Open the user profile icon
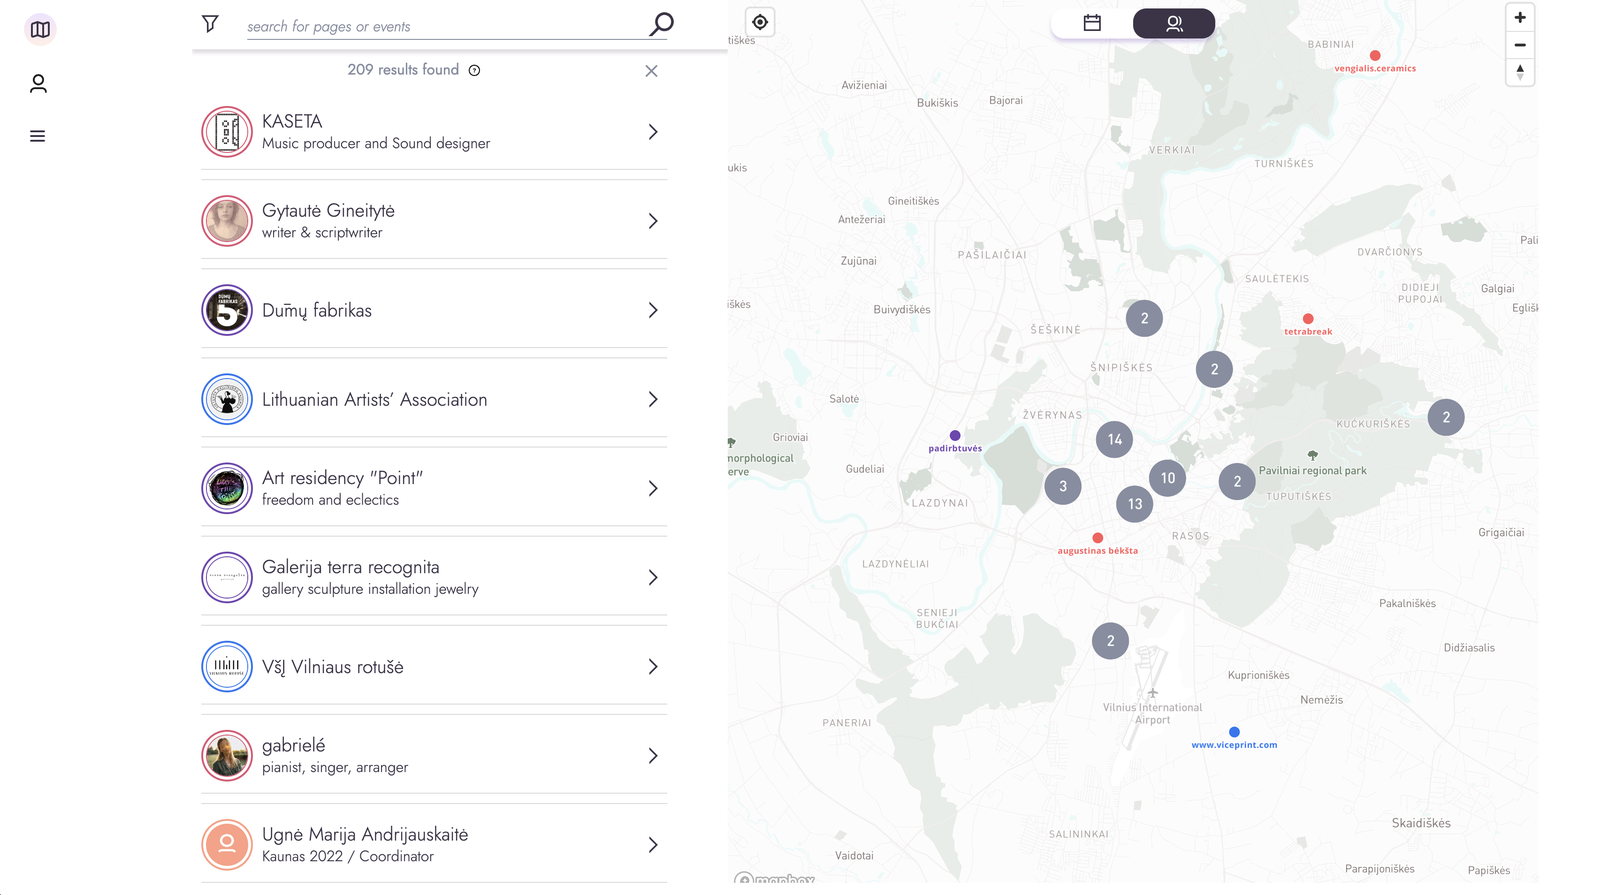The image size is (1600, 895). tap(38, 84)
